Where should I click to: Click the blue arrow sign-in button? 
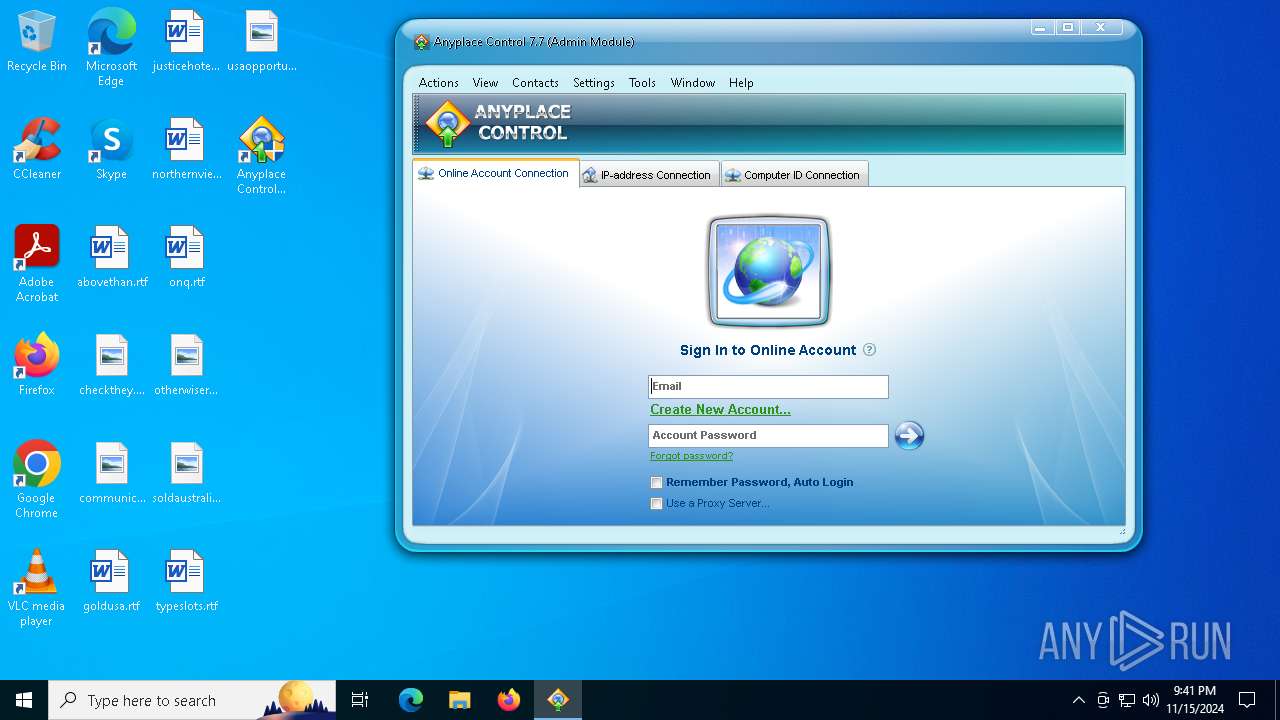click(909, 435)
